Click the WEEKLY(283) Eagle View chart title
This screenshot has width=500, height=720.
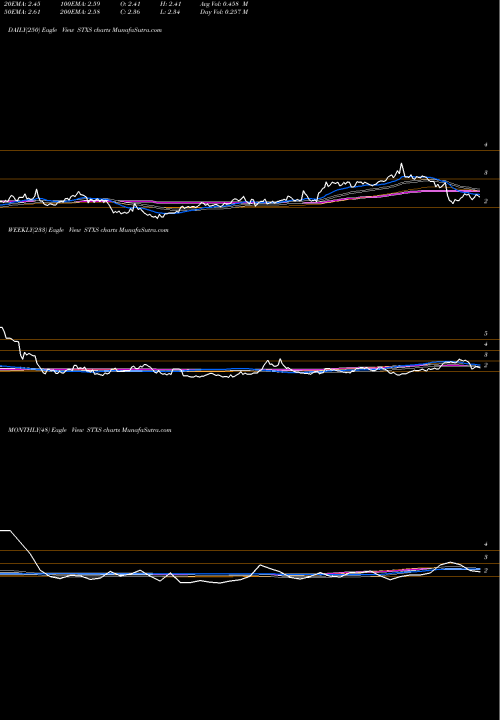88,230
